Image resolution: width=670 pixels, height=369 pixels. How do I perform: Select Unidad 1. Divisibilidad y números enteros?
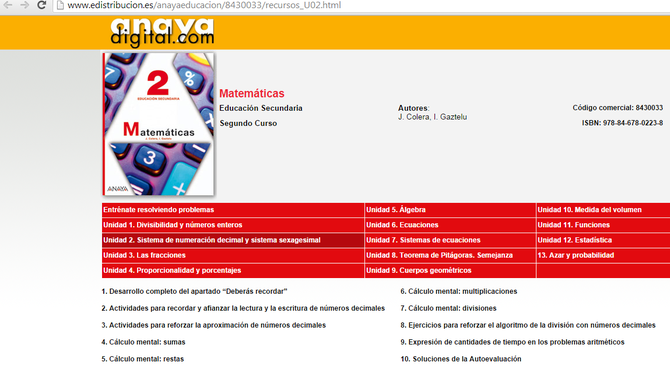point(233,225)
